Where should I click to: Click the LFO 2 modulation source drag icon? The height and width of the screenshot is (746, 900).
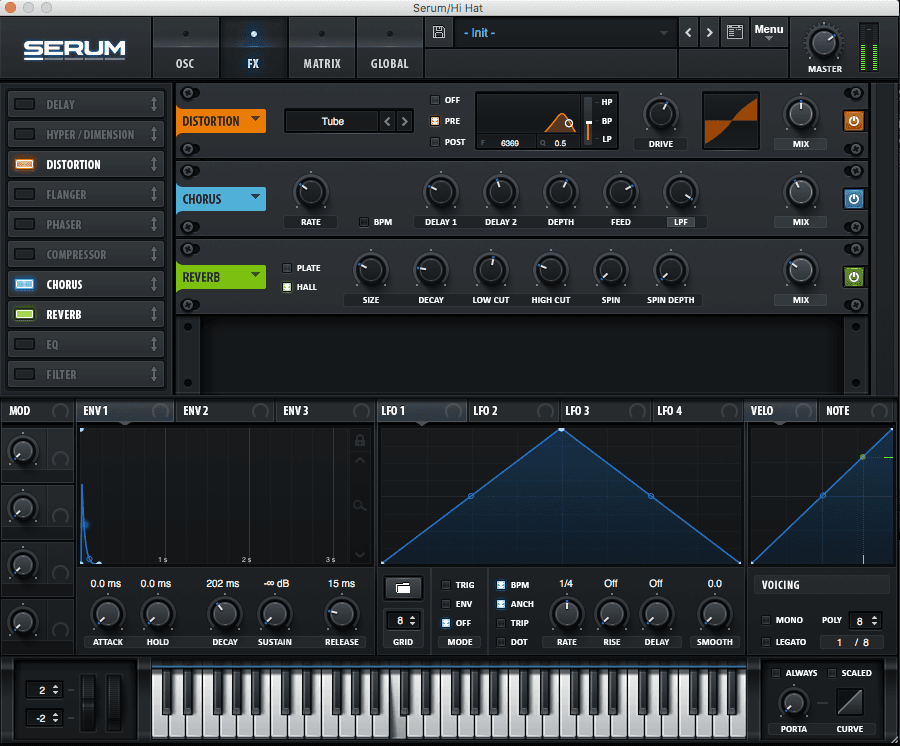(545, 411)
